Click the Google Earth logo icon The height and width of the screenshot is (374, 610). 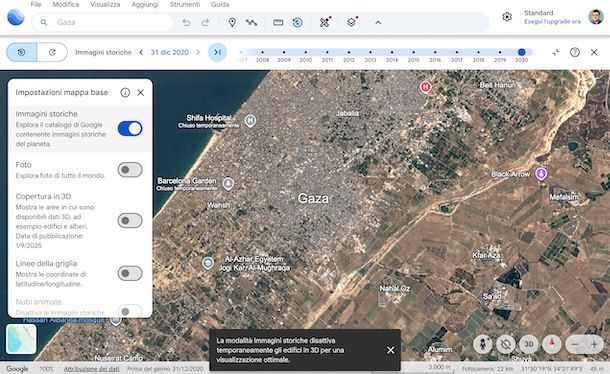(x=16, y=17)
